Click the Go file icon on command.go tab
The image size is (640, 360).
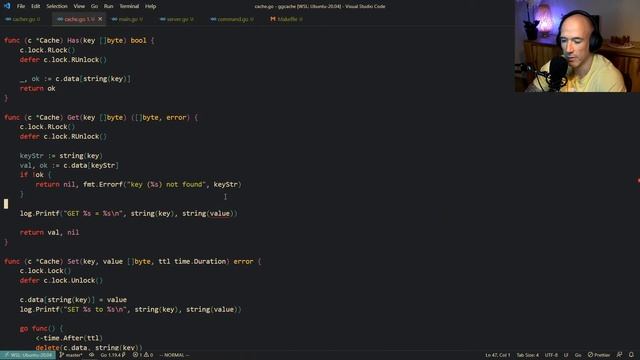(x=213, y=19)
